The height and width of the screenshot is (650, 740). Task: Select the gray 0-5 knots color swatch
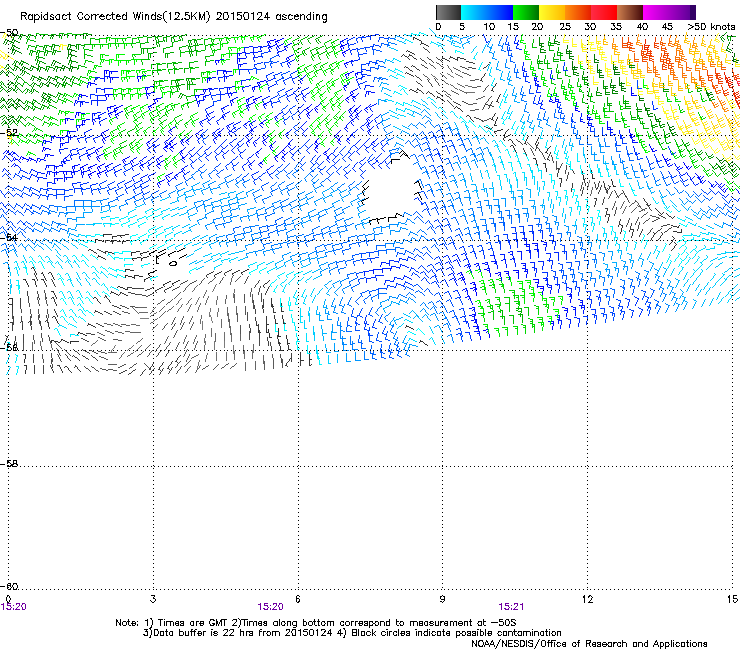point(448,12)
